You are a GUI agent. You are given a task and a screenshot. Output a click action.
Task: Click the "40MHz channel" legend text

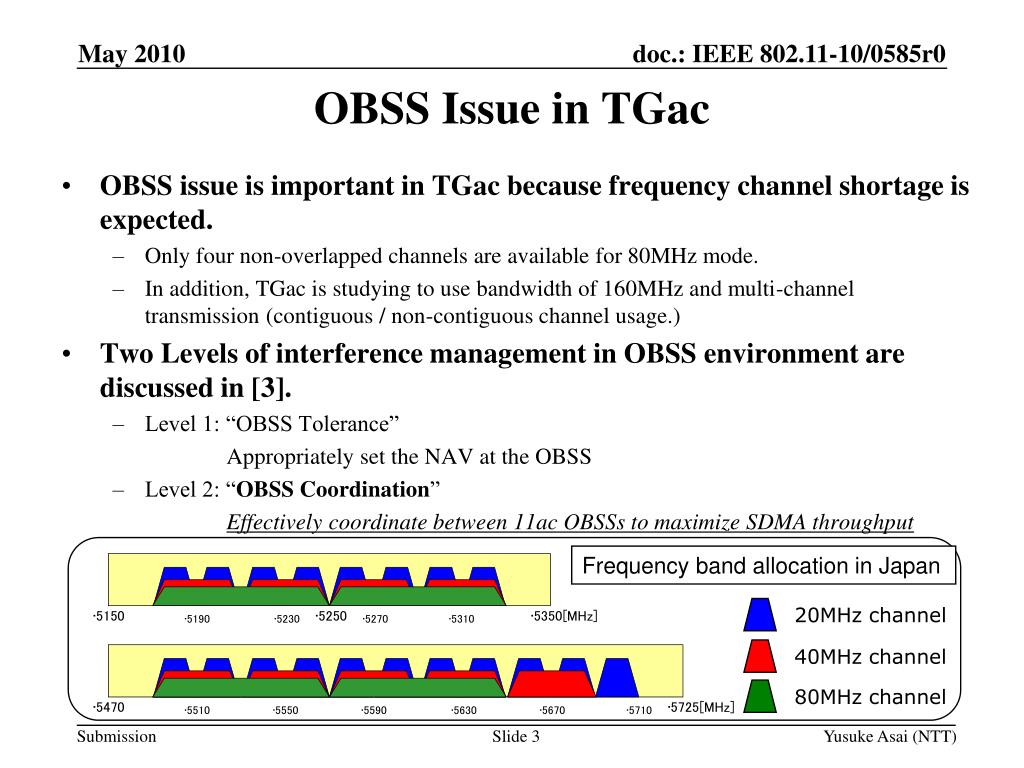coord(870,656)
